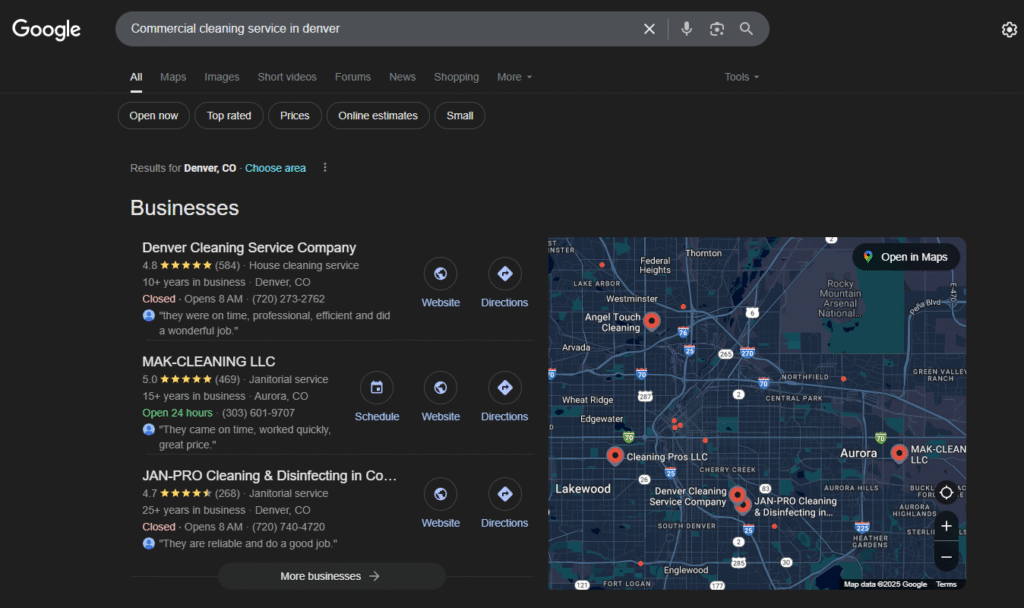The image size is (1024, 608).
Task: Click reviewer avatar beside "They are reliable" review
Action: [x=149, y=543]
